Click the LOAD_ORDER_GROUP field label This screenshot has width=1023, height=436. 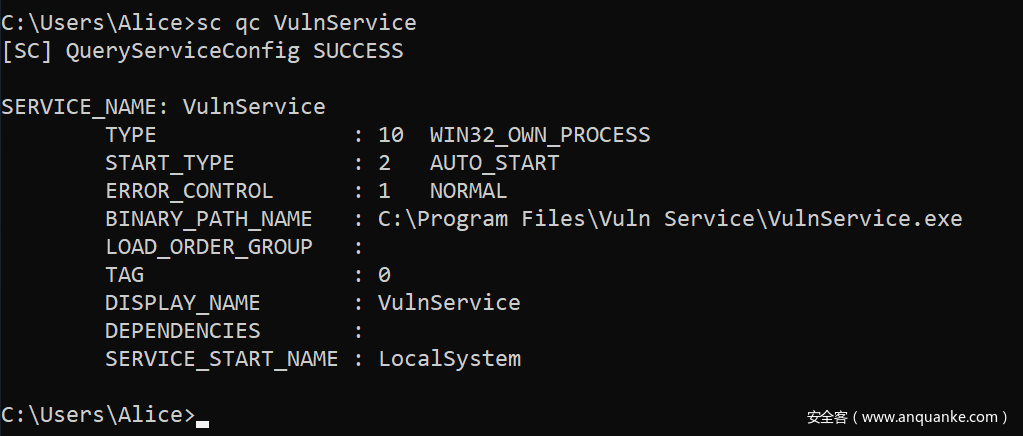tap(208, 246)
